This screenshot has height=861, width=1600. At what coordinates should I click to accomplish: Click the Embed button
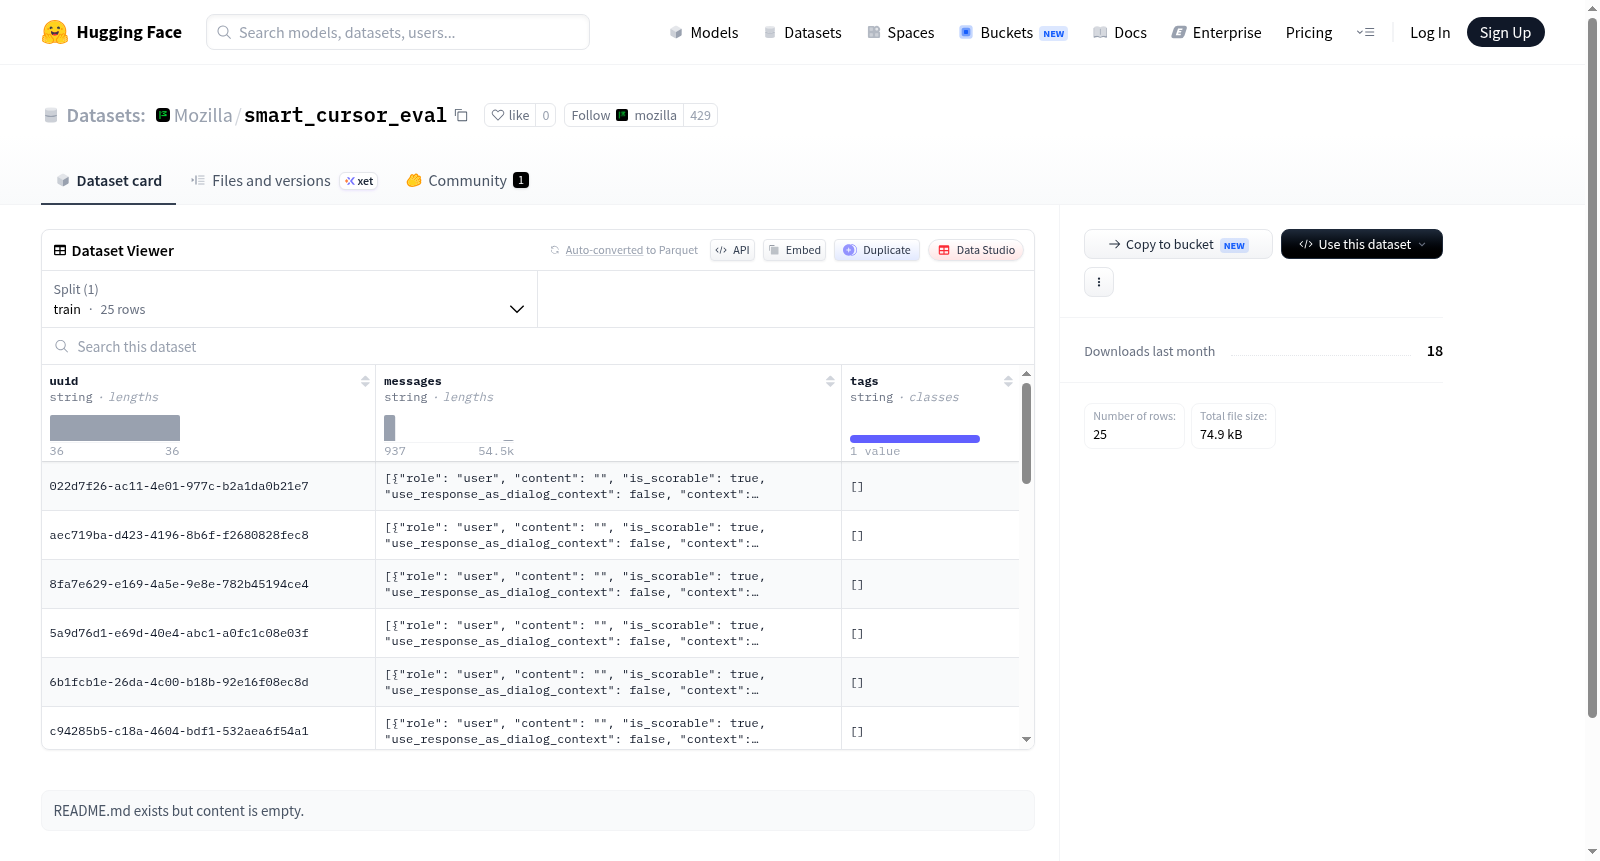tap(794, 250)
